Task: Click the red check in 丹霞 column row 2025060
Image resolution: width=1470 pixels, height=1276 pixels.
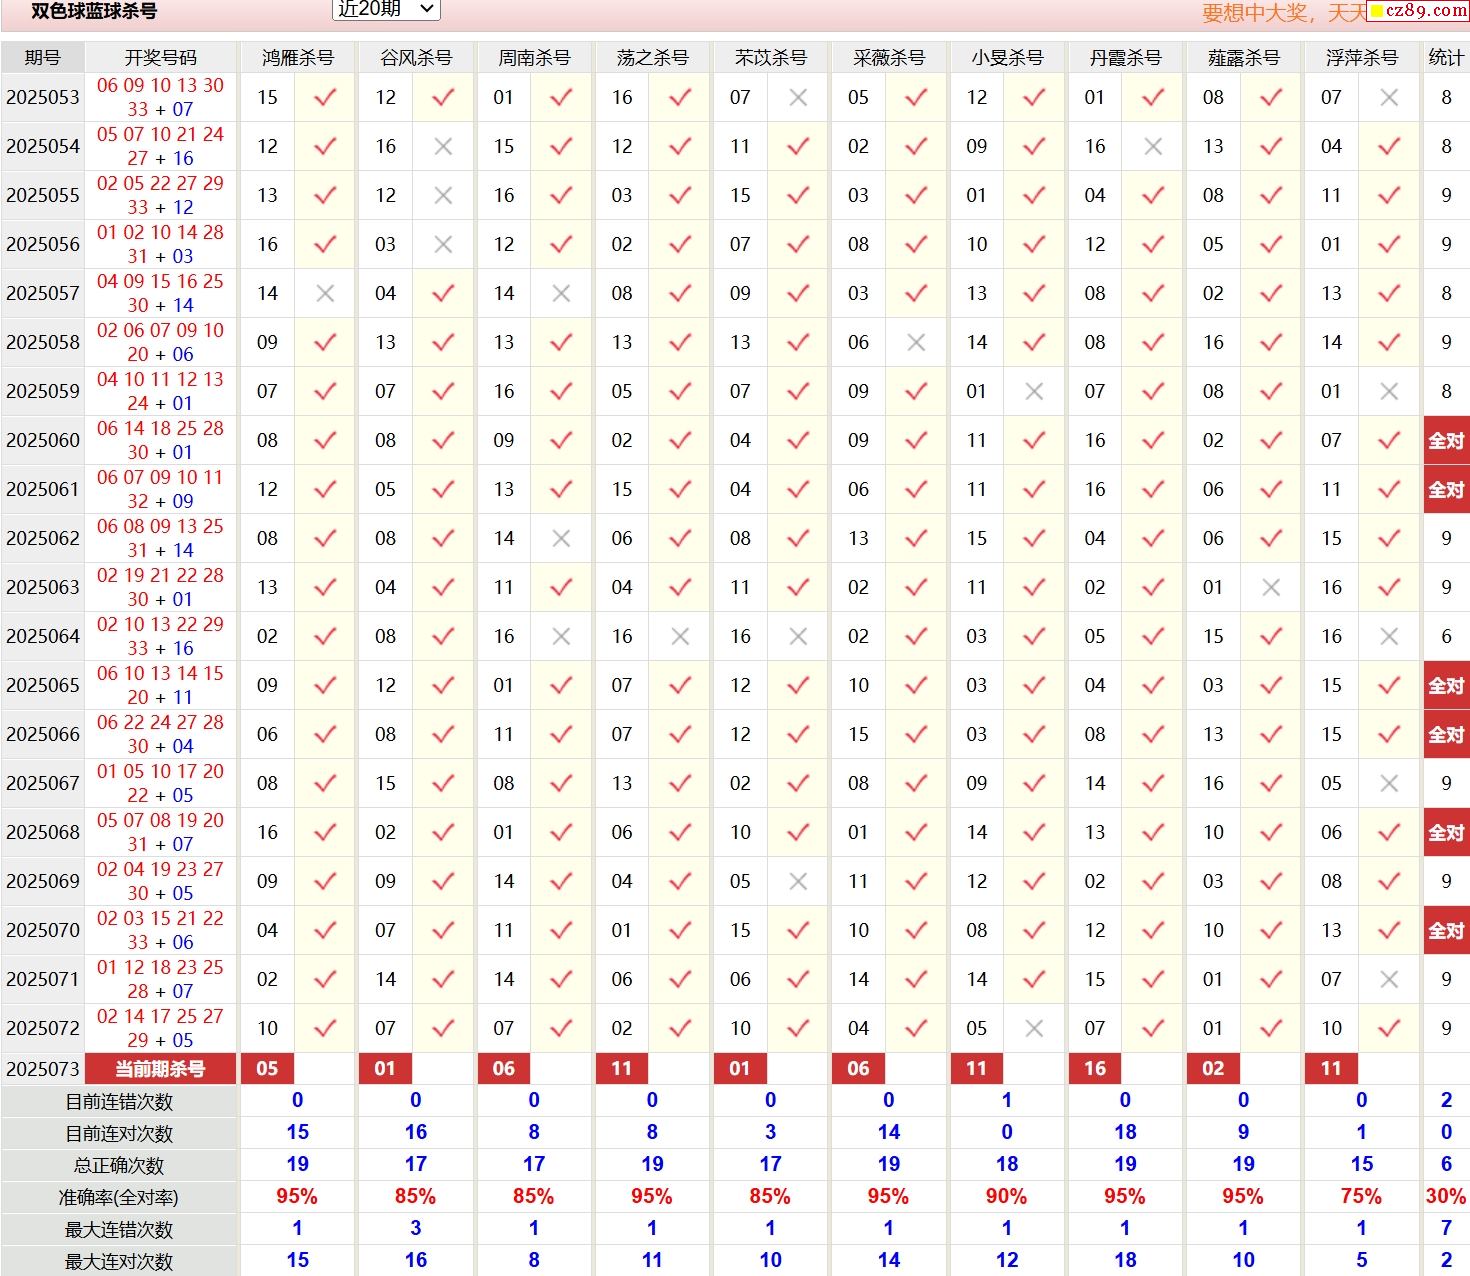Action: coord(1153,440)
